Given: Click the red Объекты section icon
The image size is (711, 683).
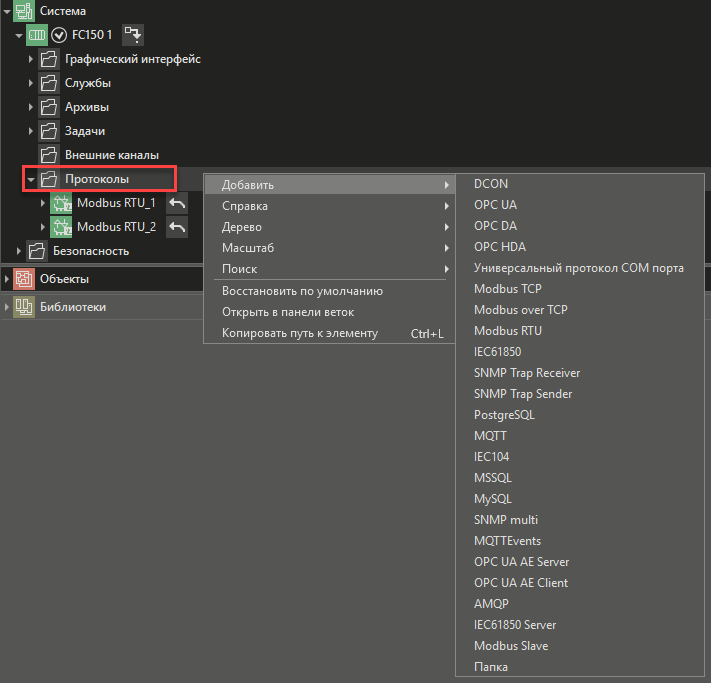Looking at the screenshot, I should click(24, 279).
